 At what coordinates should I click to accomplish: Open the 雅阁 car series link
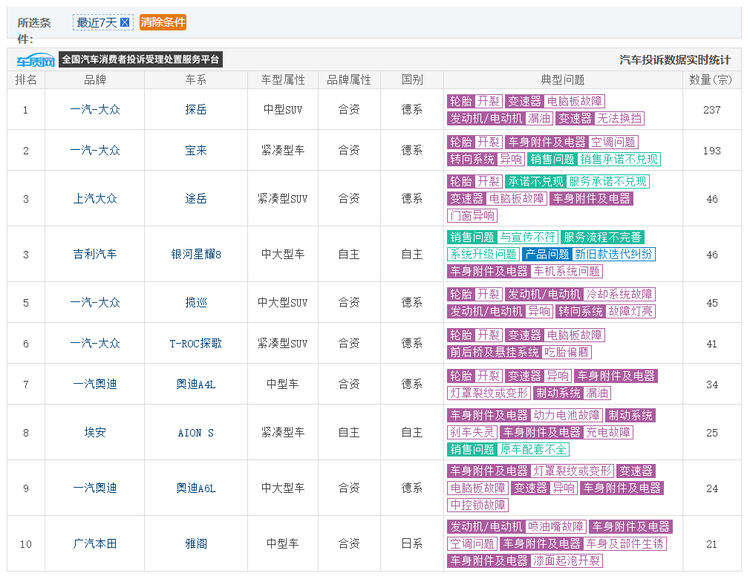(x=196, y=544)
